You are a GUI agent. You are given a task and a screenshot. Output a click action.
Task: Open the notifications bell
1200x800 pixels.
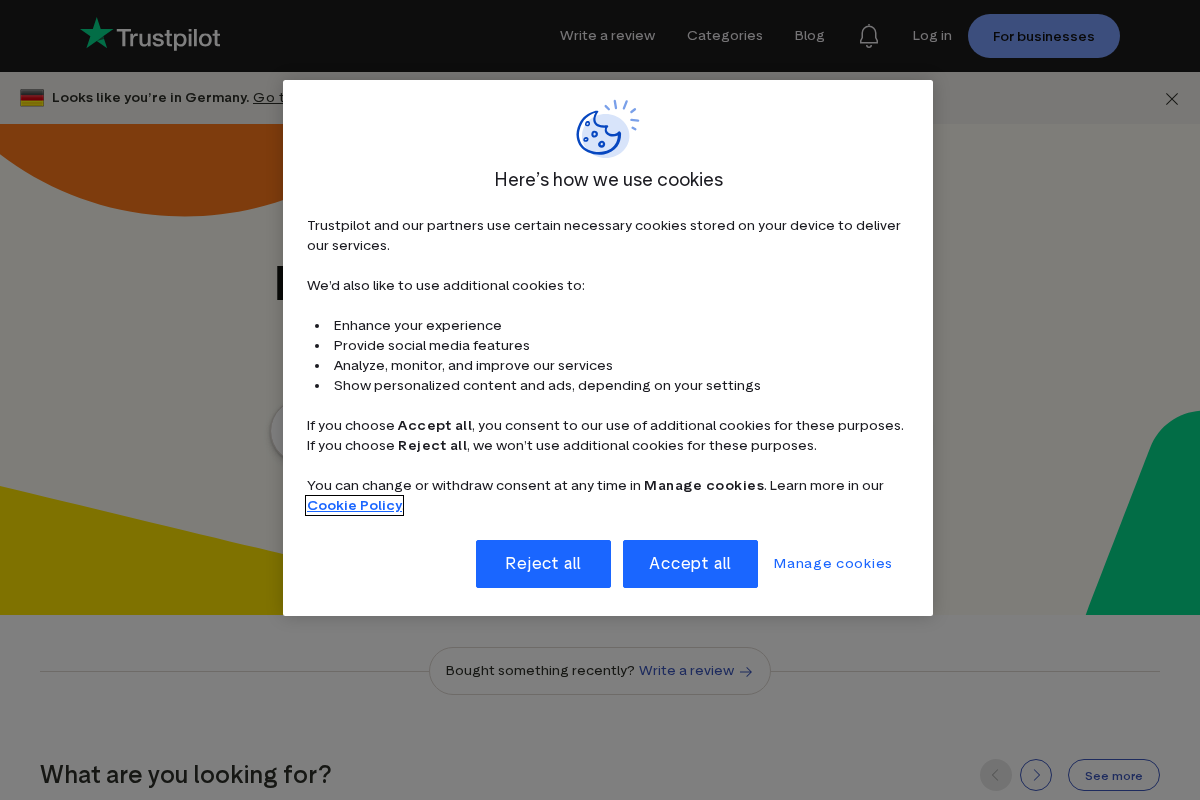tap(868, 35)
